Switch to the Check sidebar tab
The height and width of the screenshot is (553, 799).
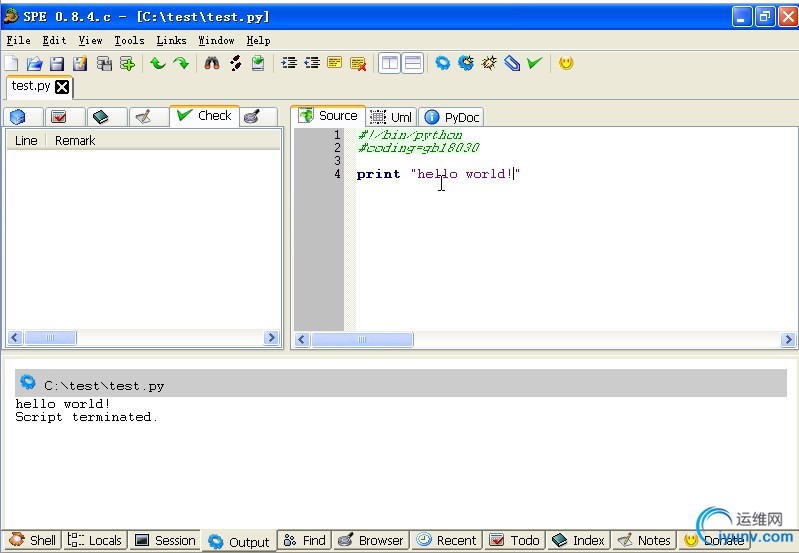(x=204, y=116)
